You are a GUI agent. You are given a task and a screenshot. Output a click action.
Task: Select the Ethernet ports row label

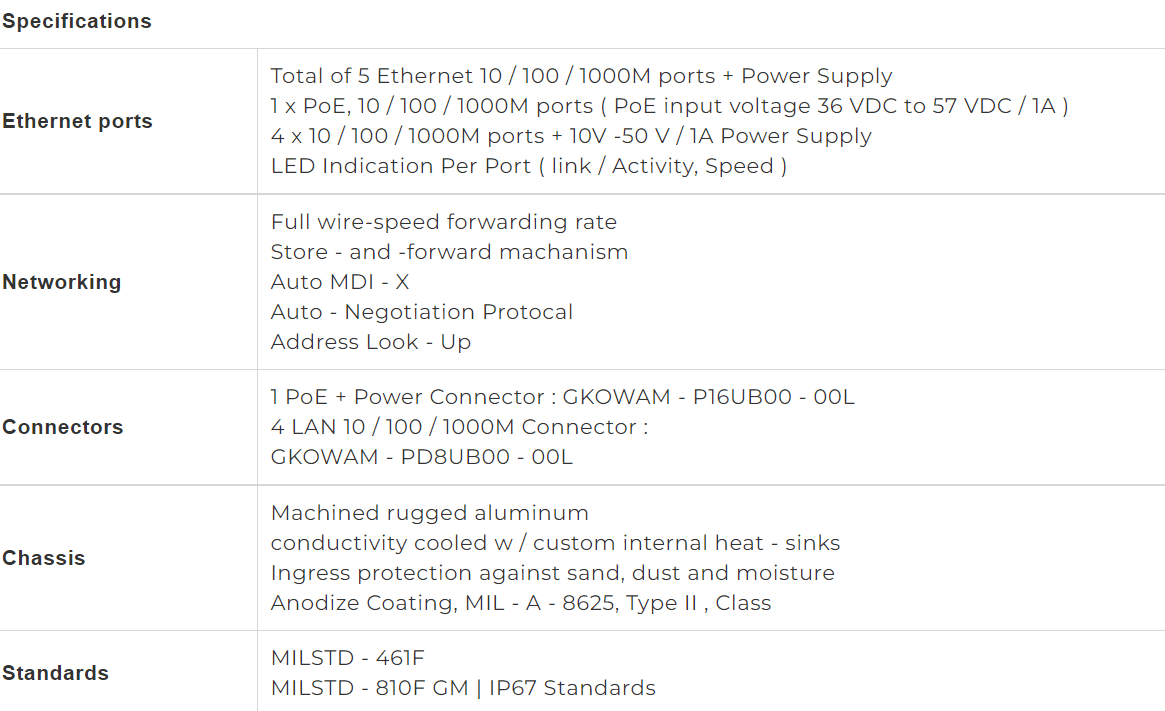[77, 121]
